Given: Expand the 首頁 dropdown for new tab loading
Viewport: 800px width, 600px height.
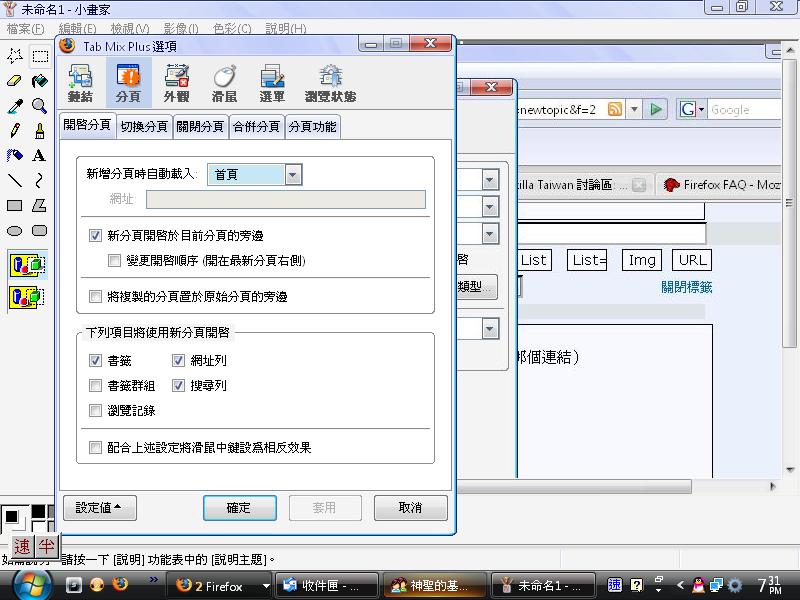Looking at the screenshot, I should tap(292, 175).
